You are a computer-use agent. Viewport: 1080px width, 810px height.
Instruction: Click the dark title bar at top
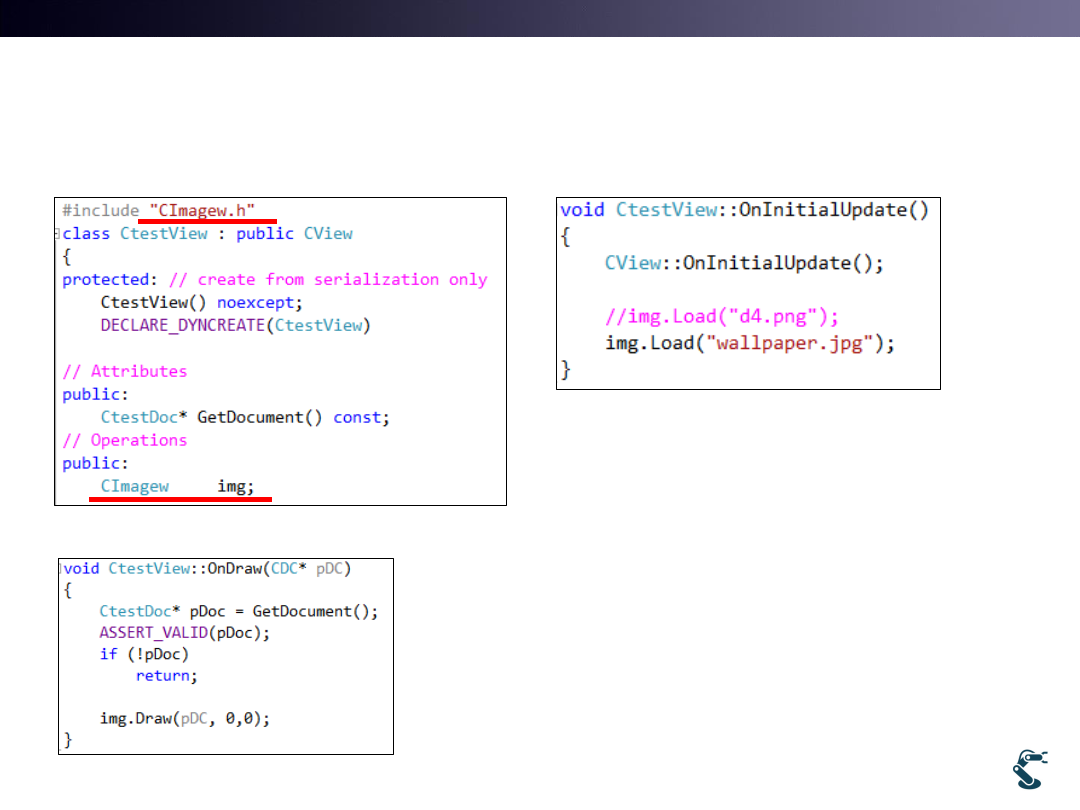point(540,18)
